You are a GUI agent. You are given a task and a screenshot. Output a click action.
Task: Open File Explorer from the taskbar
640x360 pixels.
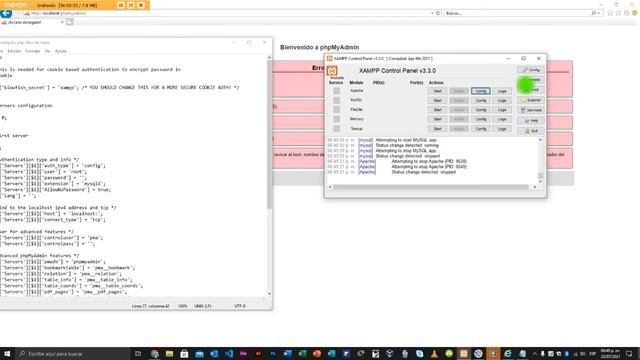coord(169,353)
